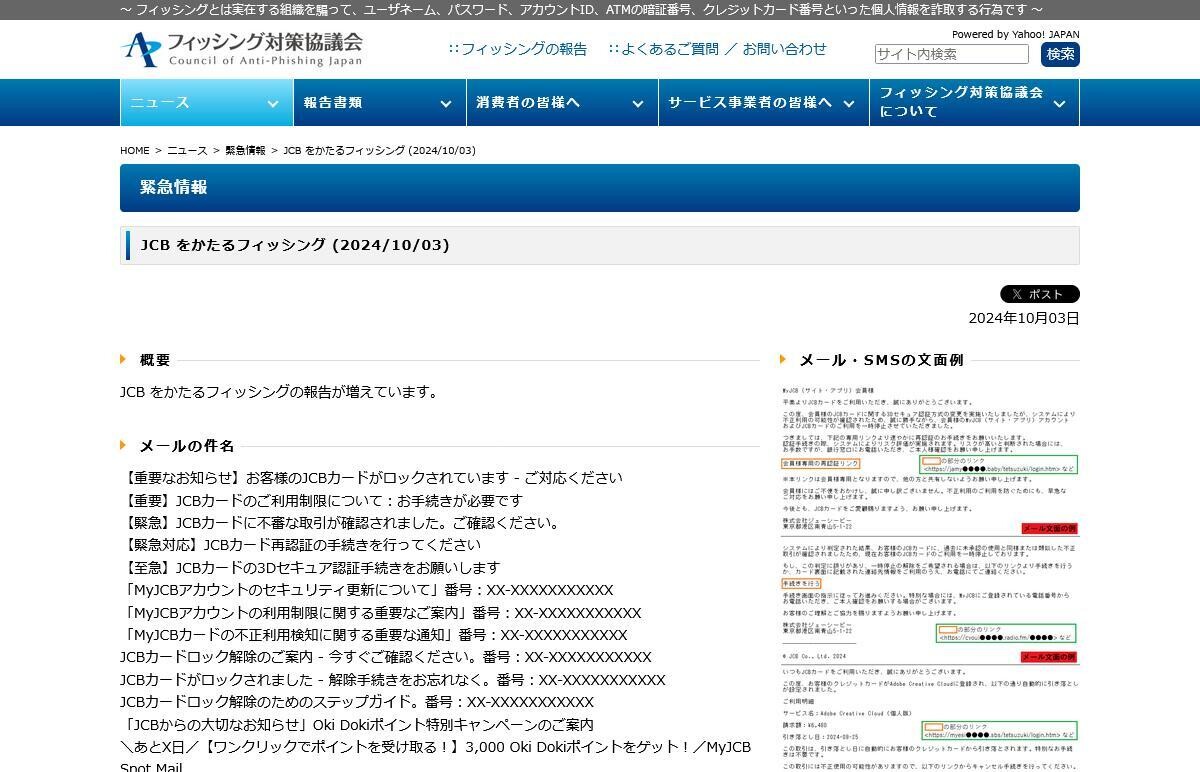Click the 検索 search button
The image size is (1200, 772).
(1060, 54)
